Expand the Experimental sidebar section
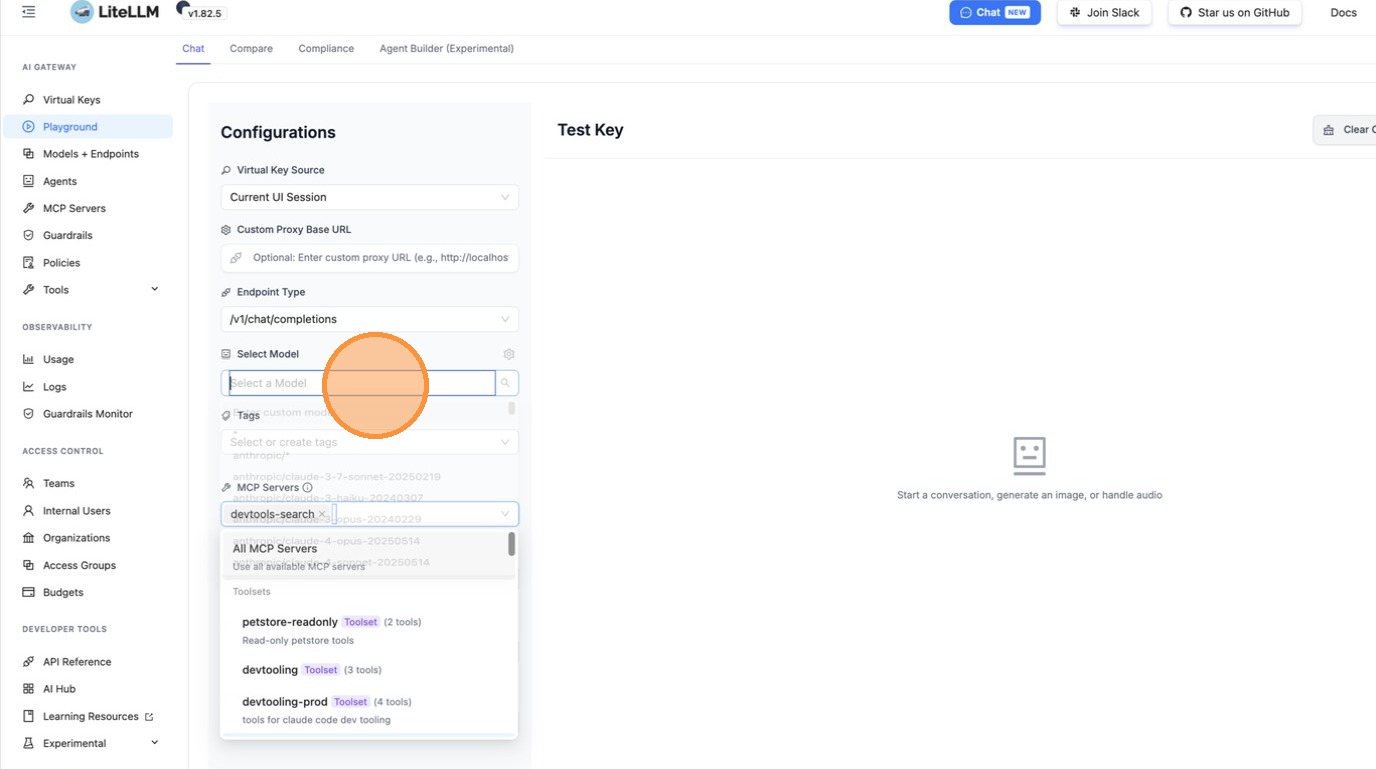Screen dimensions: 1376x769 pos(154,743)
